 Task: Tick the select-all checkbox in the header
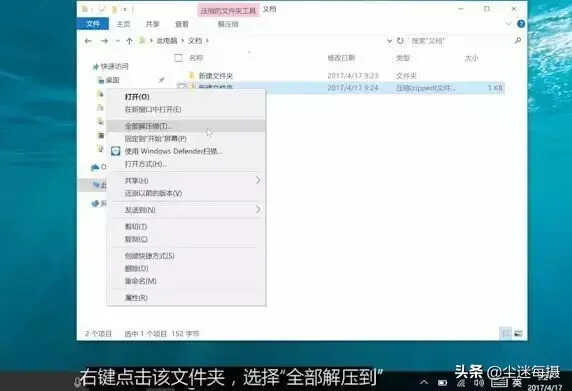click(x=178, y=58)
